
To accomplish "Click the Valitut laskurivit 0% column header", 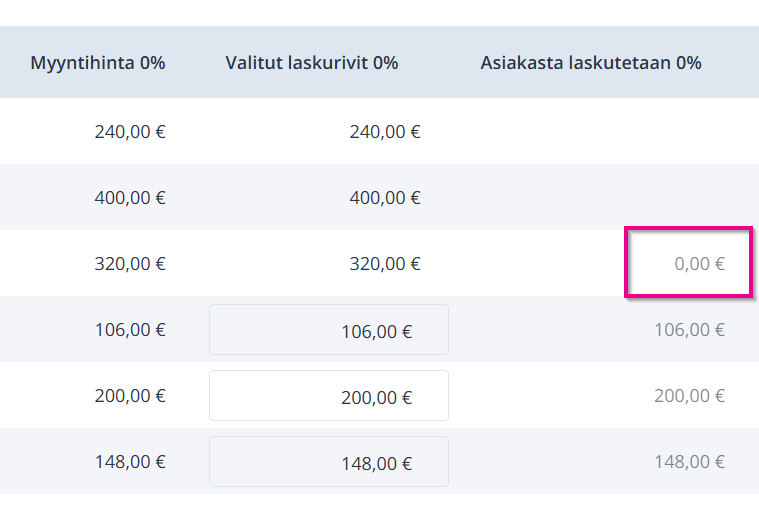I will tap(312, 63).
